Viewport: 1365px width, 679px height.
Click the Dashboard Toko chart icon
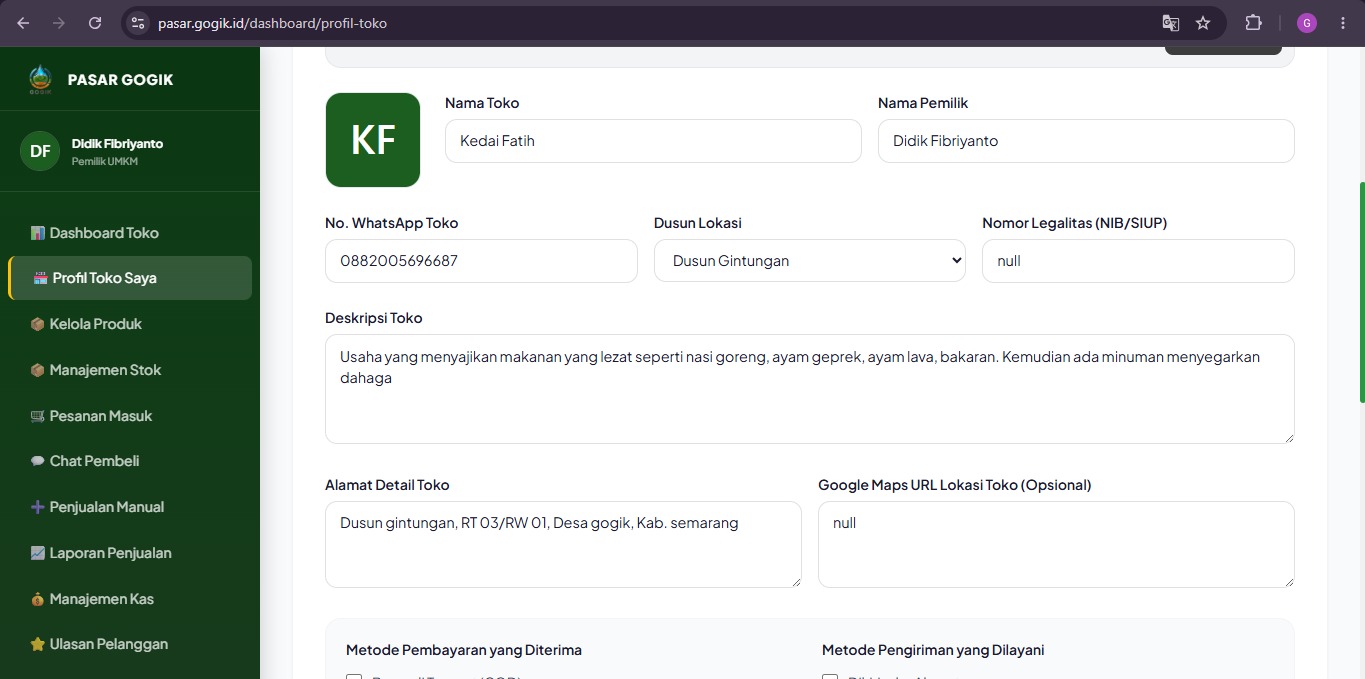[38, 233]
